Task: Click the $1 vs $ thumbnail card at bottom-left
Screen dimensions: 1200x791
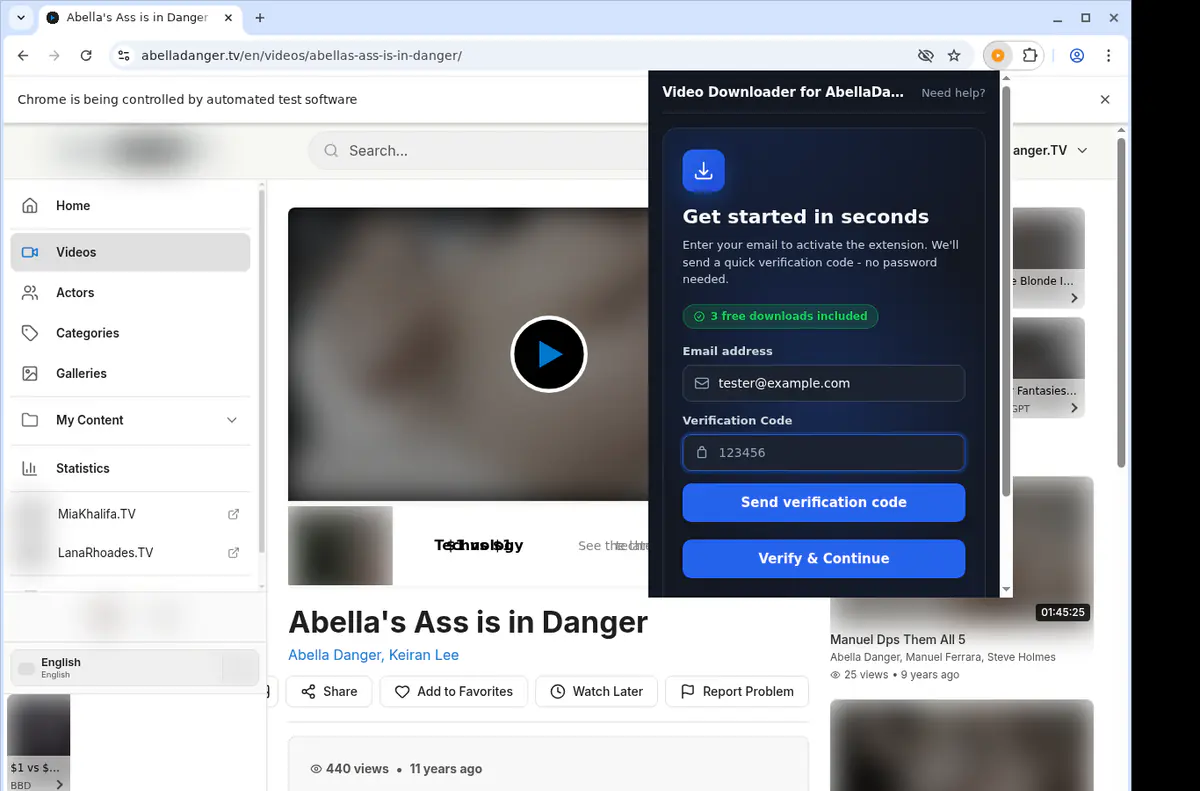Action: tap(38, 742)
